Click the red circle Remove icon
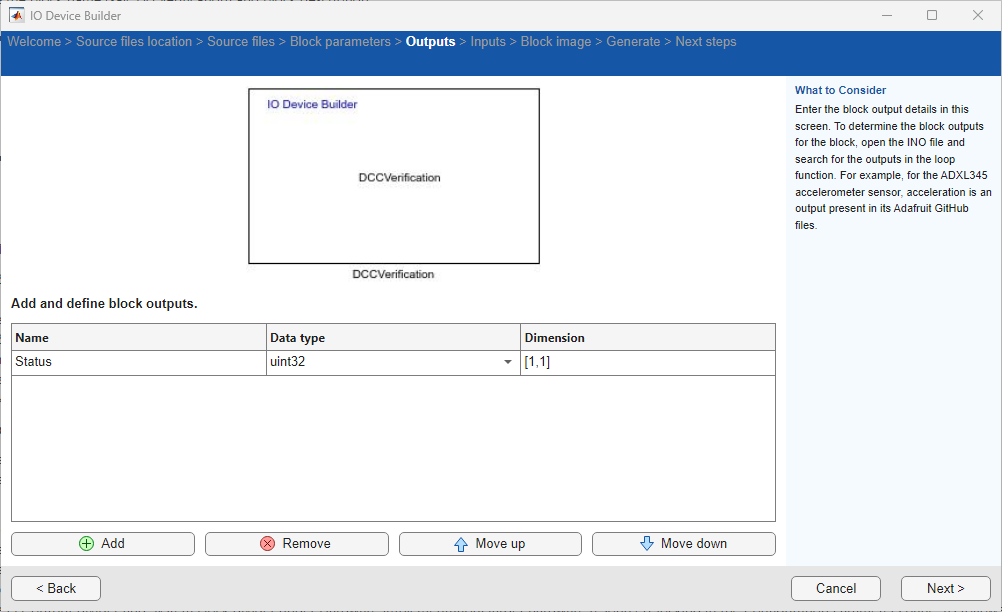 268,543
